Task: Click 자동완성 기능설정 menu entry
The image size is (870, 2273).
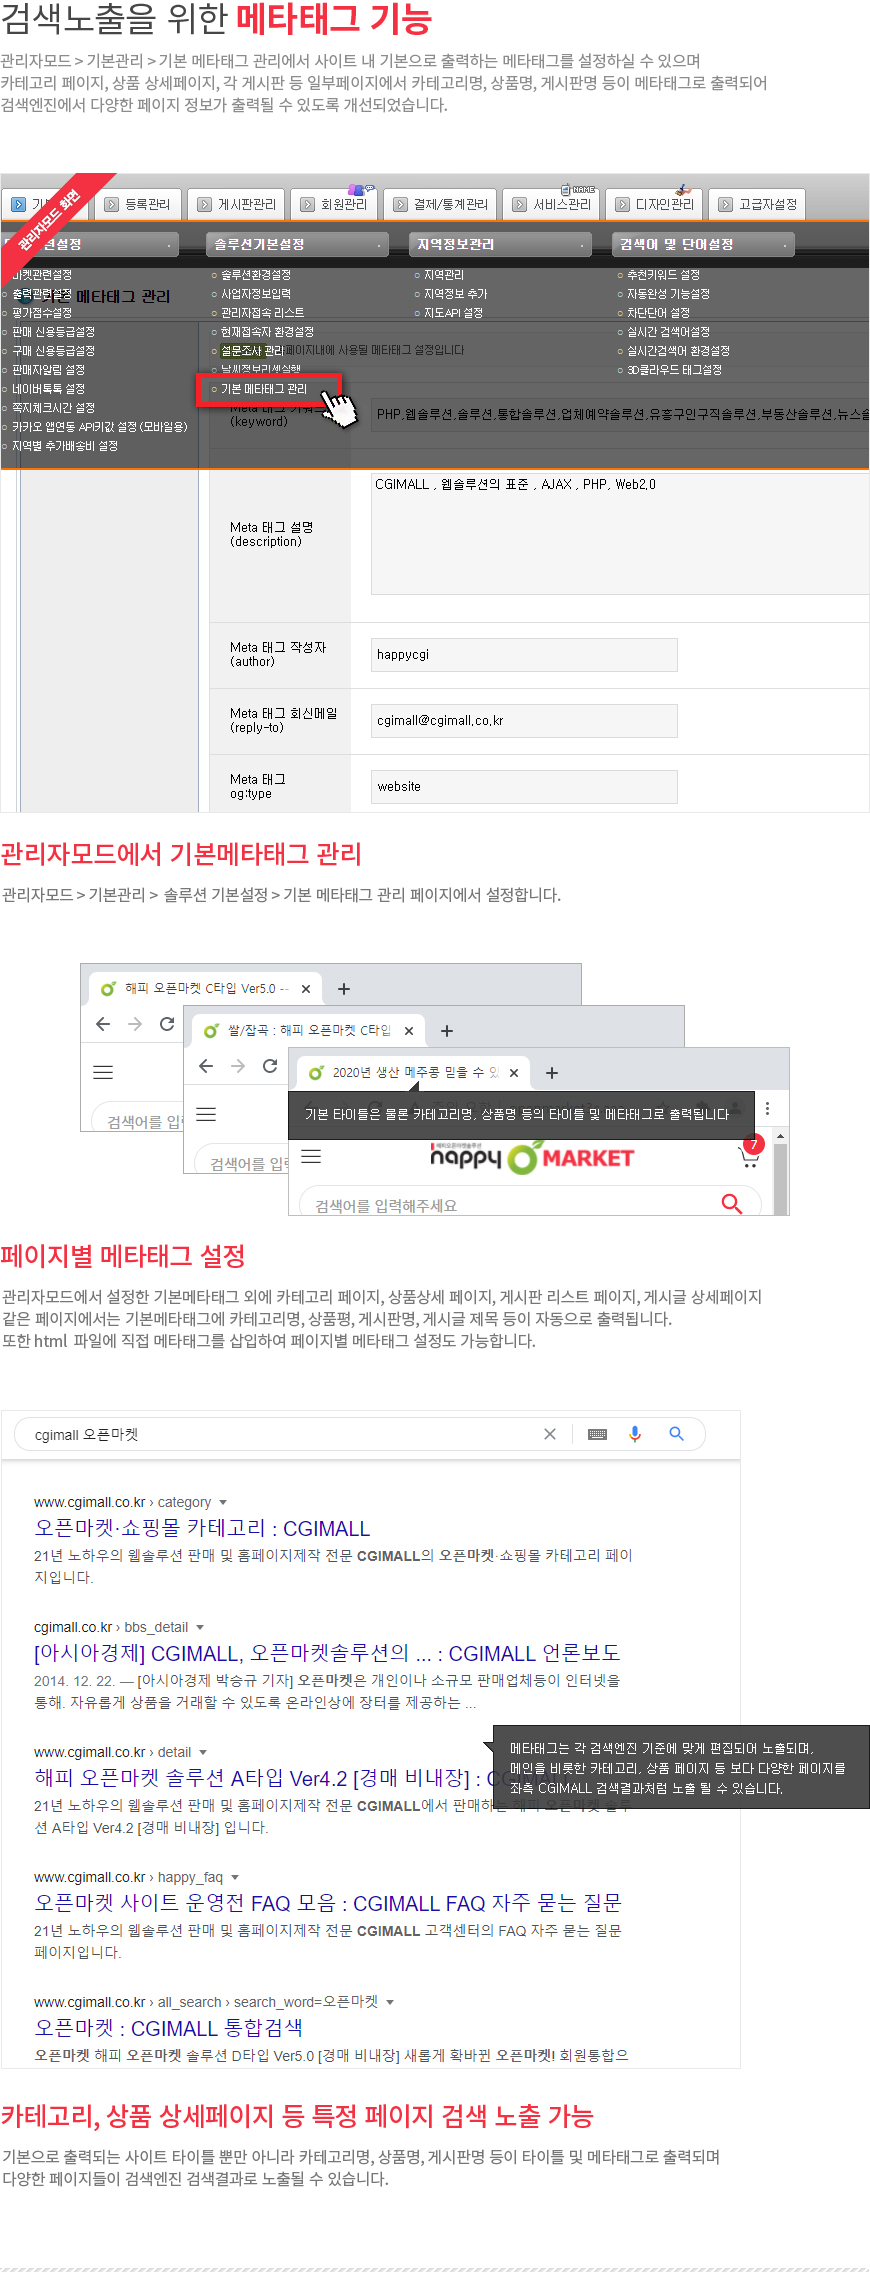Action: [x=668, y=294]
